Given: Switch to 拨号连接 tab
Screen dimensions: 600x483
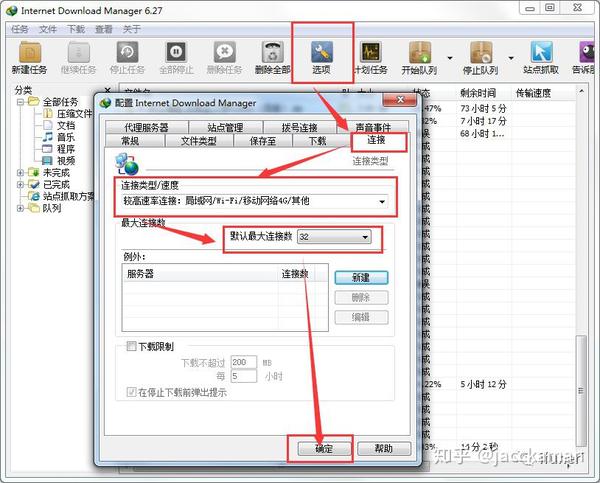Looking at the screenshot, I should (x=300, y=127).
